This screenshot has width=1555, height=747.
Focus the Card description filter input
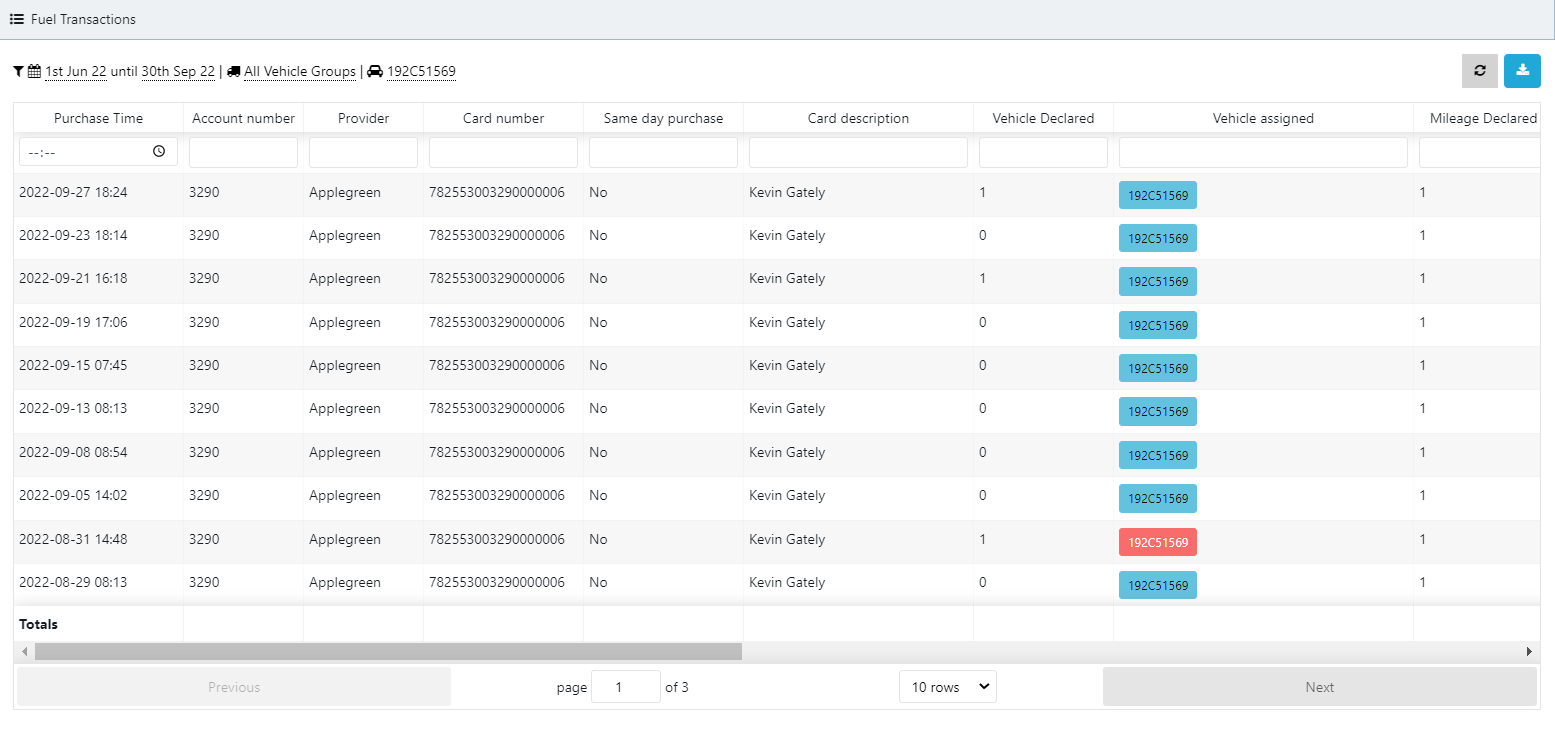coord(859,152)
